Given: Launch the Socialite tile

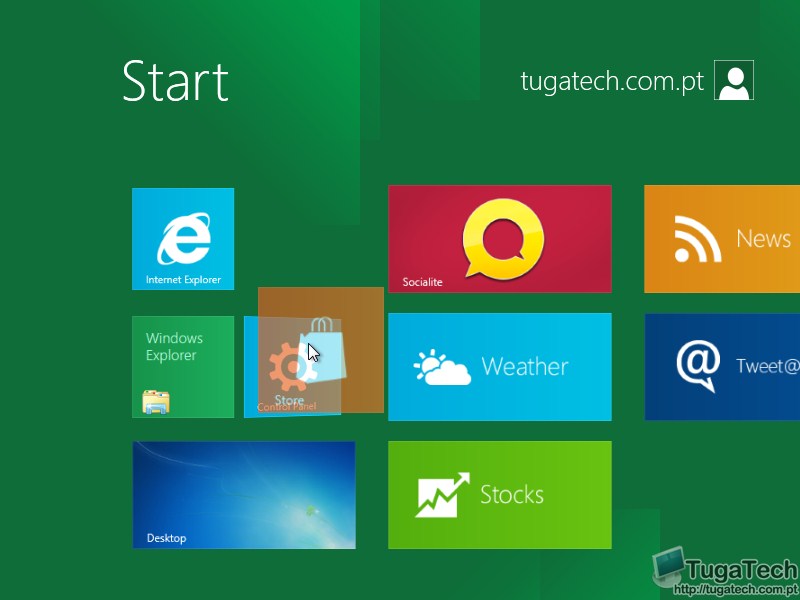Looking at the screenshot, I should tap(500, 239).
